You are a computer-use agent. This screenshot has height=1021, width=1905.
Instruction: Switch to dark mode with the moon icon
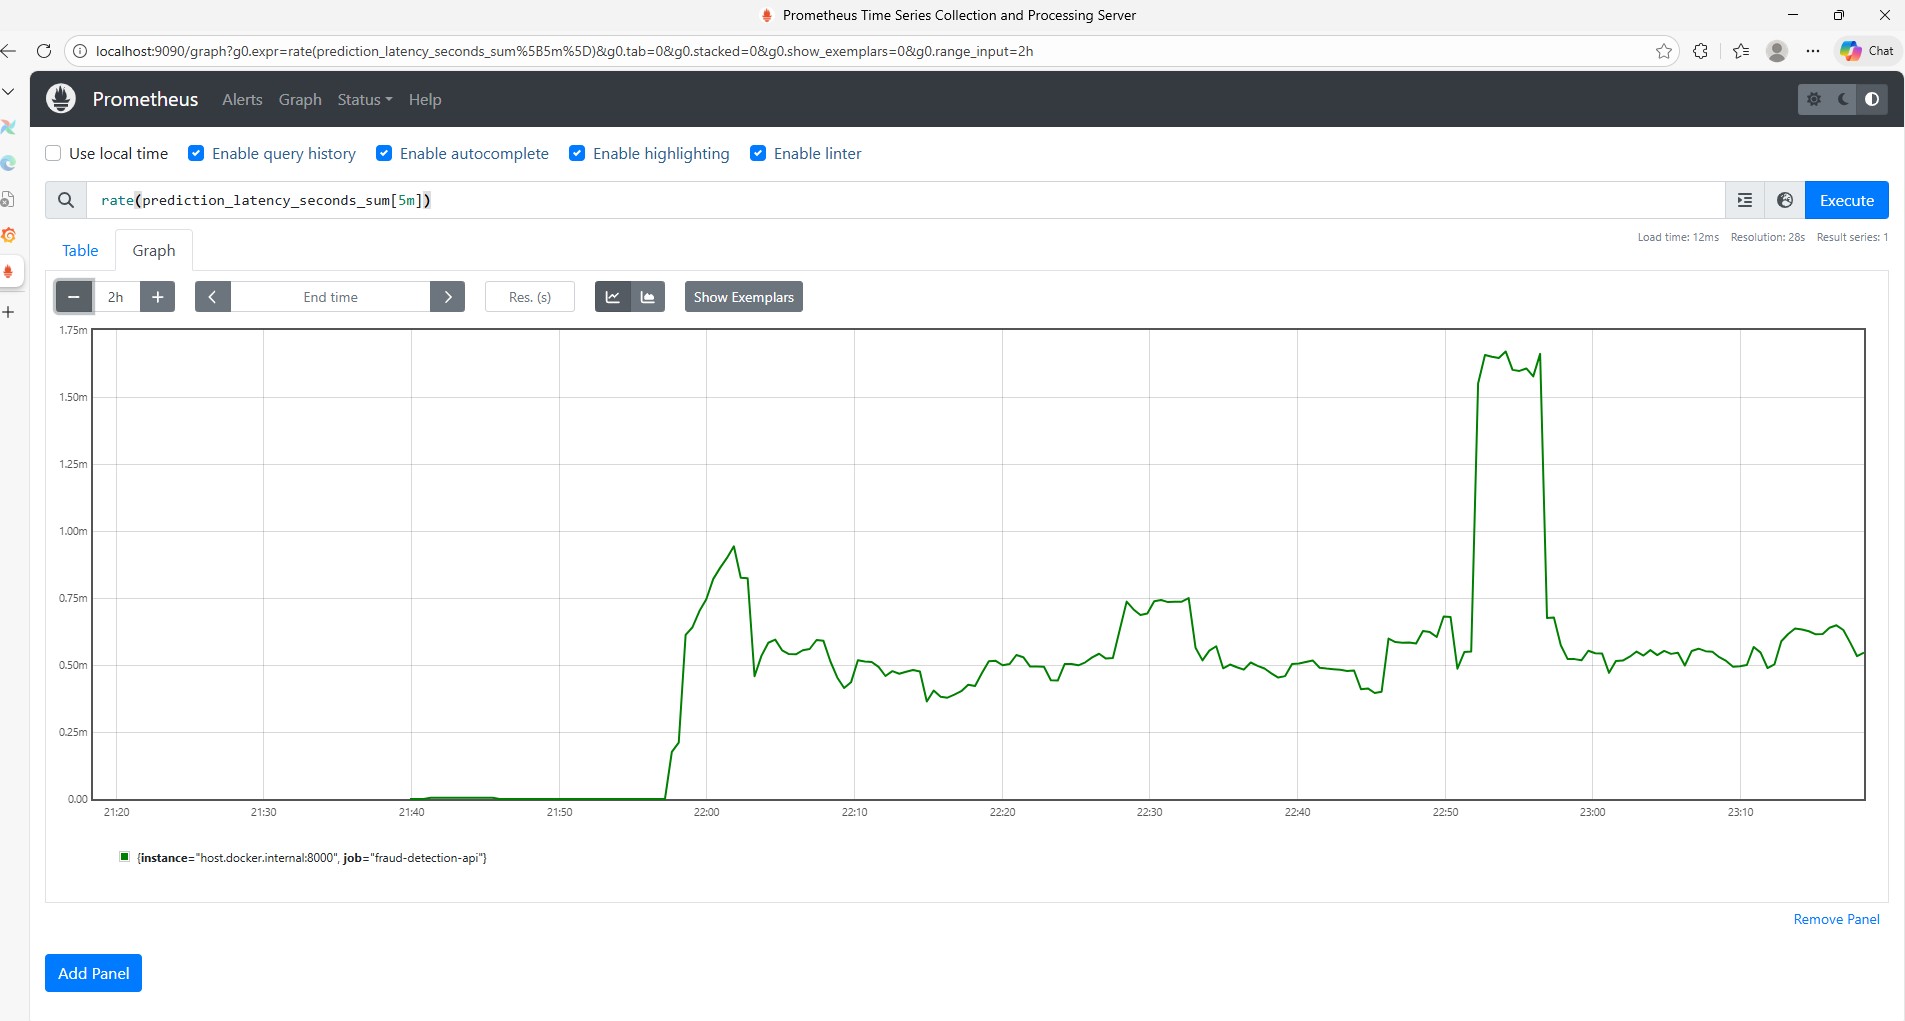[1841, 99]
